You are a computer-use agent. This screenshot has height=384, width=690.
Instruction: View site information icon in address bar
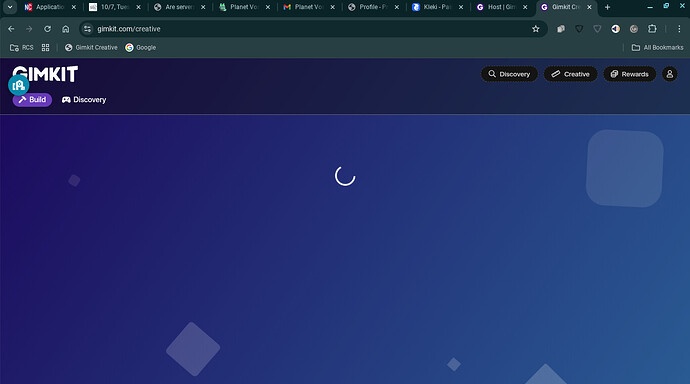(x=88, y=29)
